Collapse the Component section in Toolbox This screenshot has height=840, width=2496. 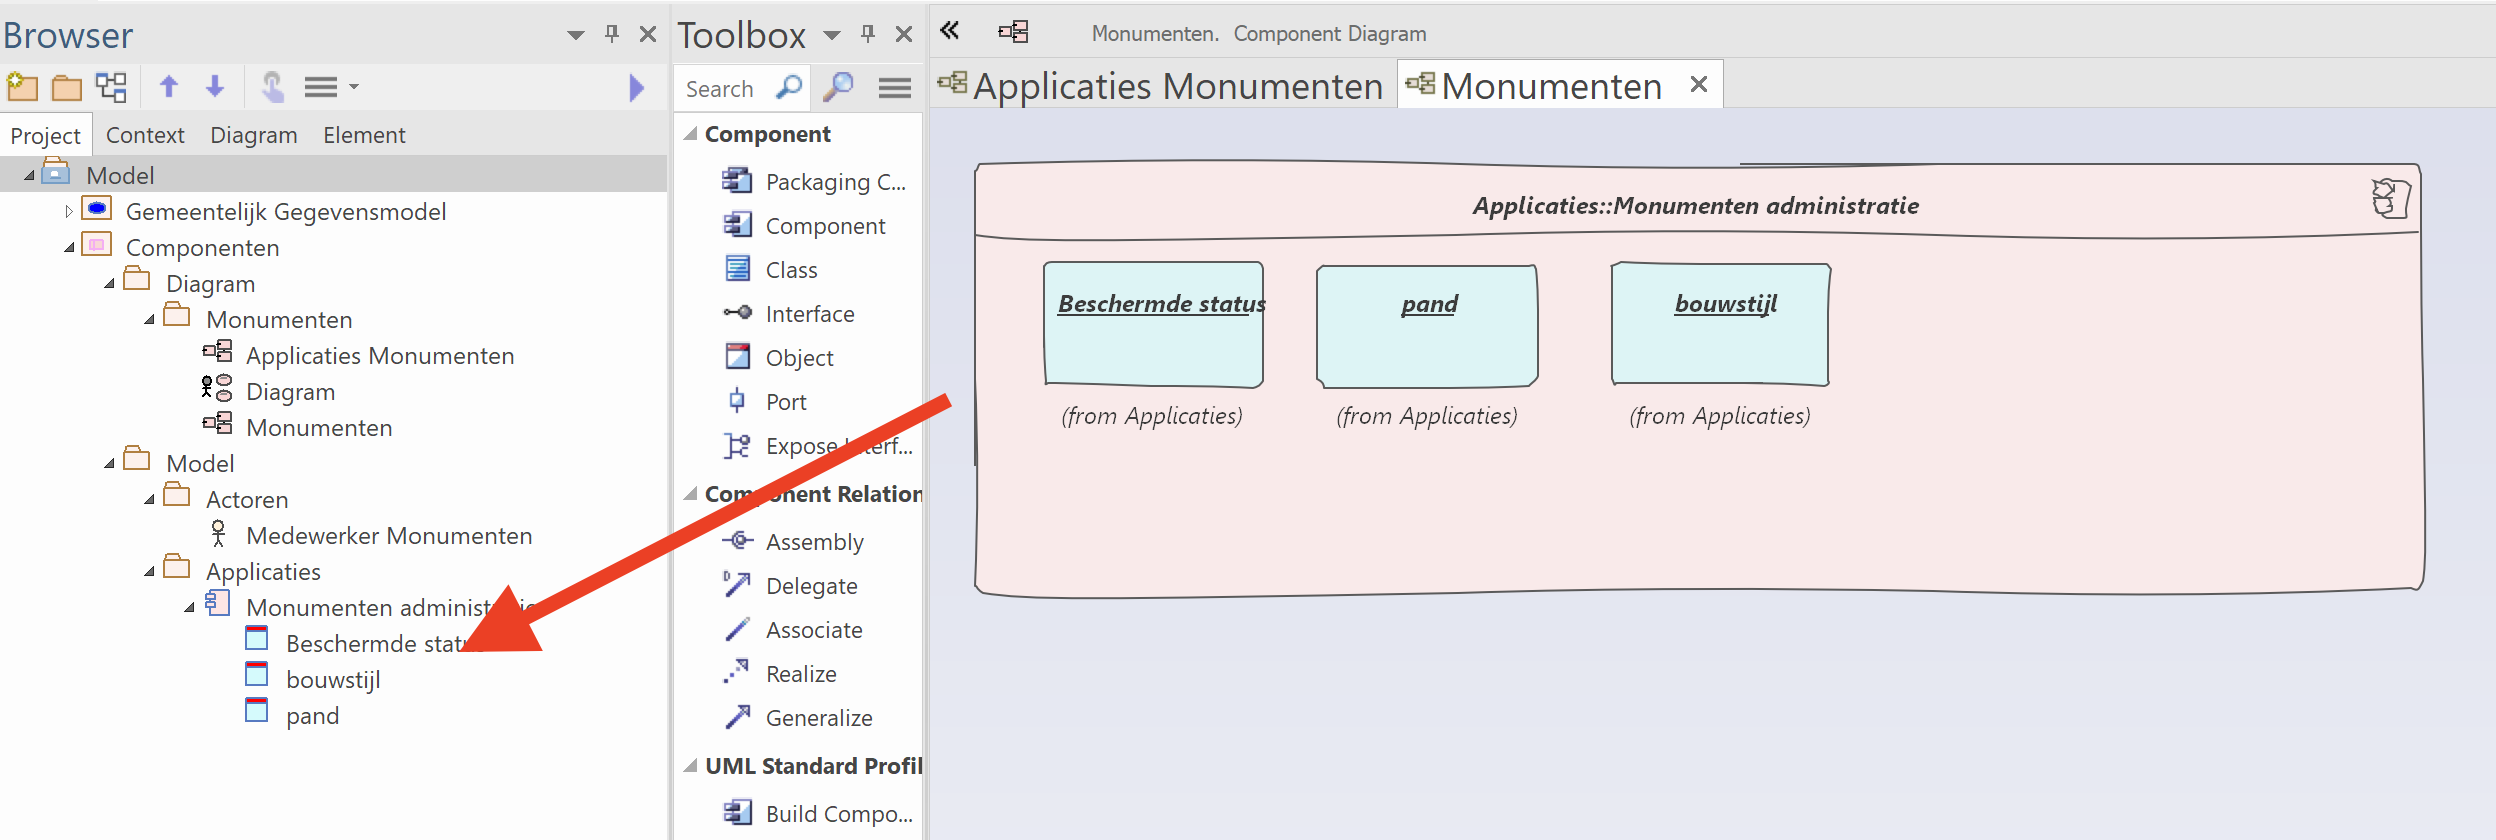(x=690, y=134)
